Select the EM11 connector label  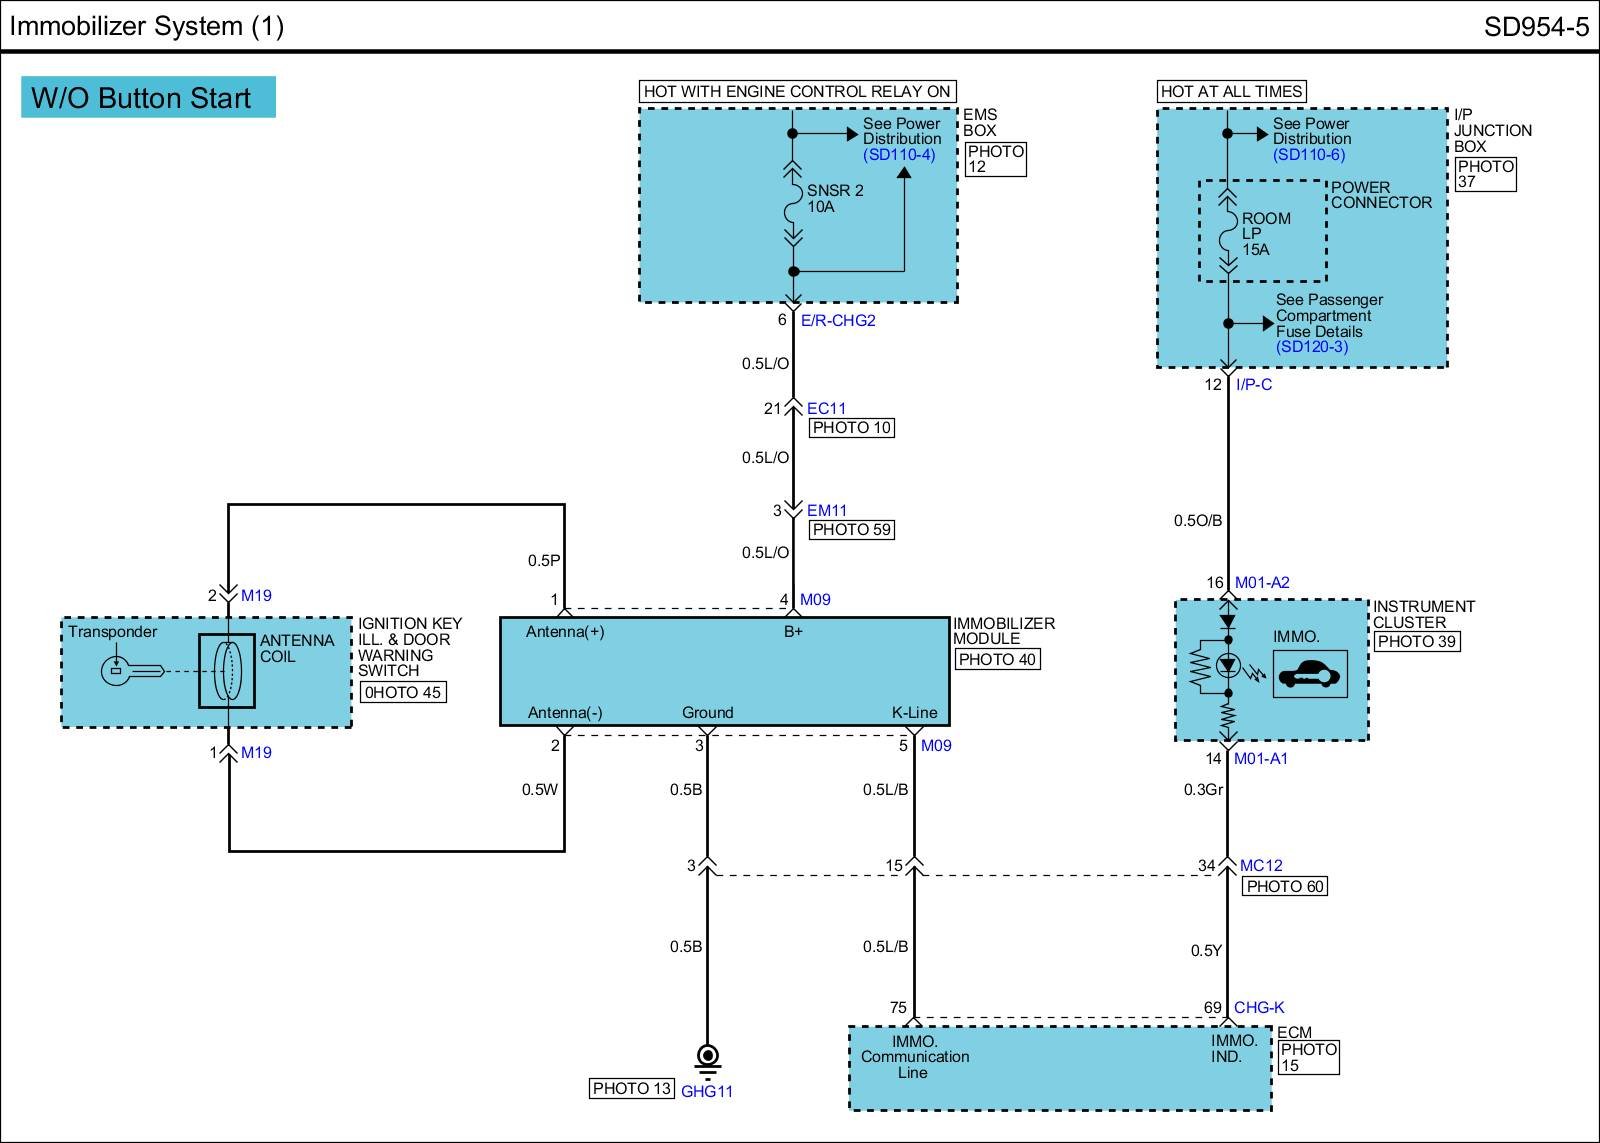[827, 511]
